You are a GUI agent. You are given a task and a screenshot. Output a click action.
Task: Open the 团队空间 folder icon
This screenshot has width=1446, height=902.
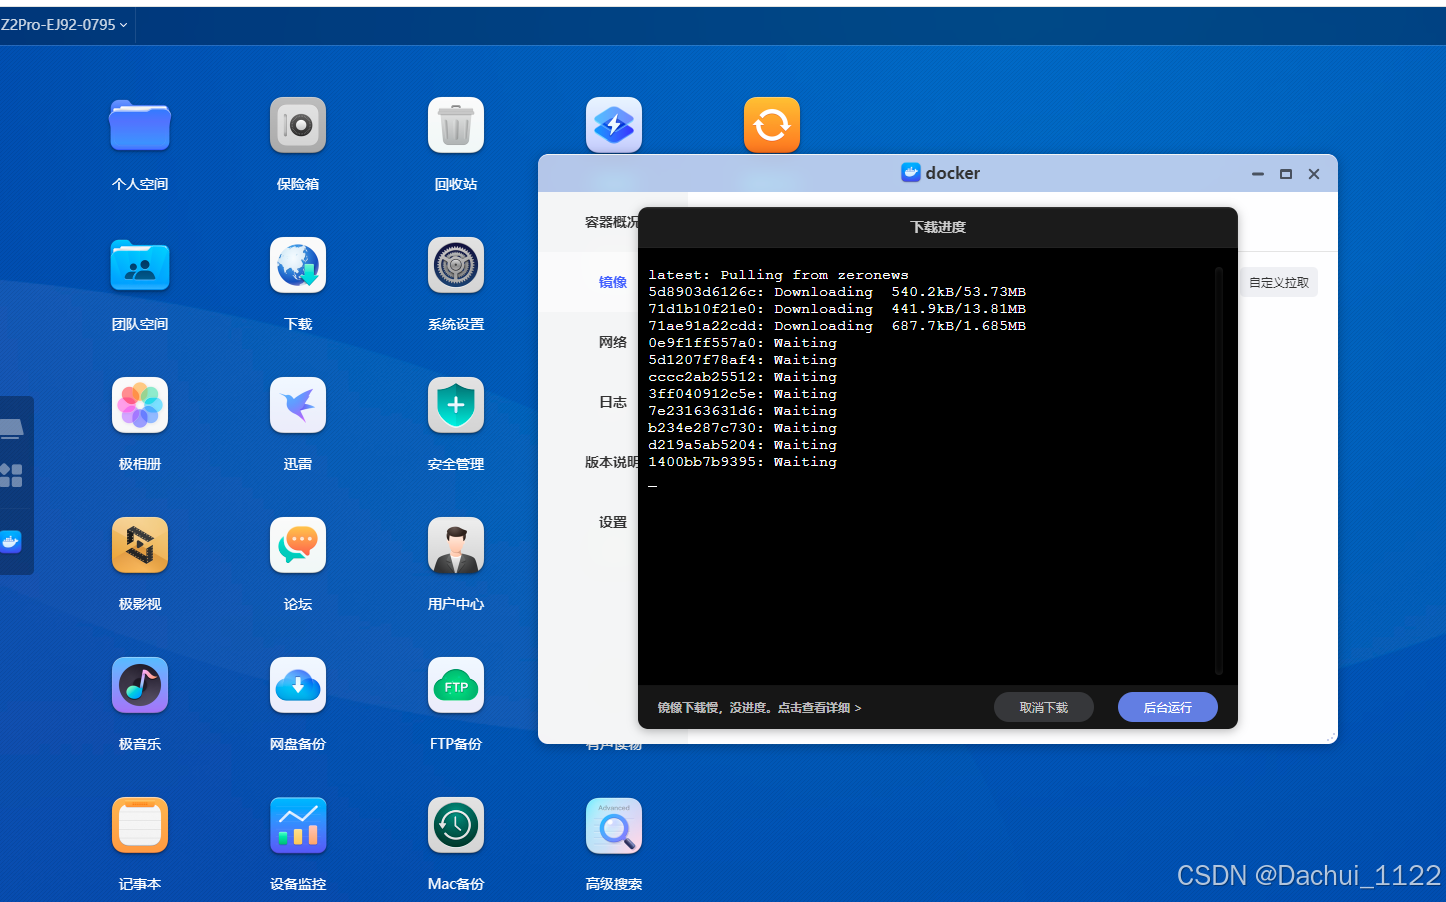[x=140, y=265]
